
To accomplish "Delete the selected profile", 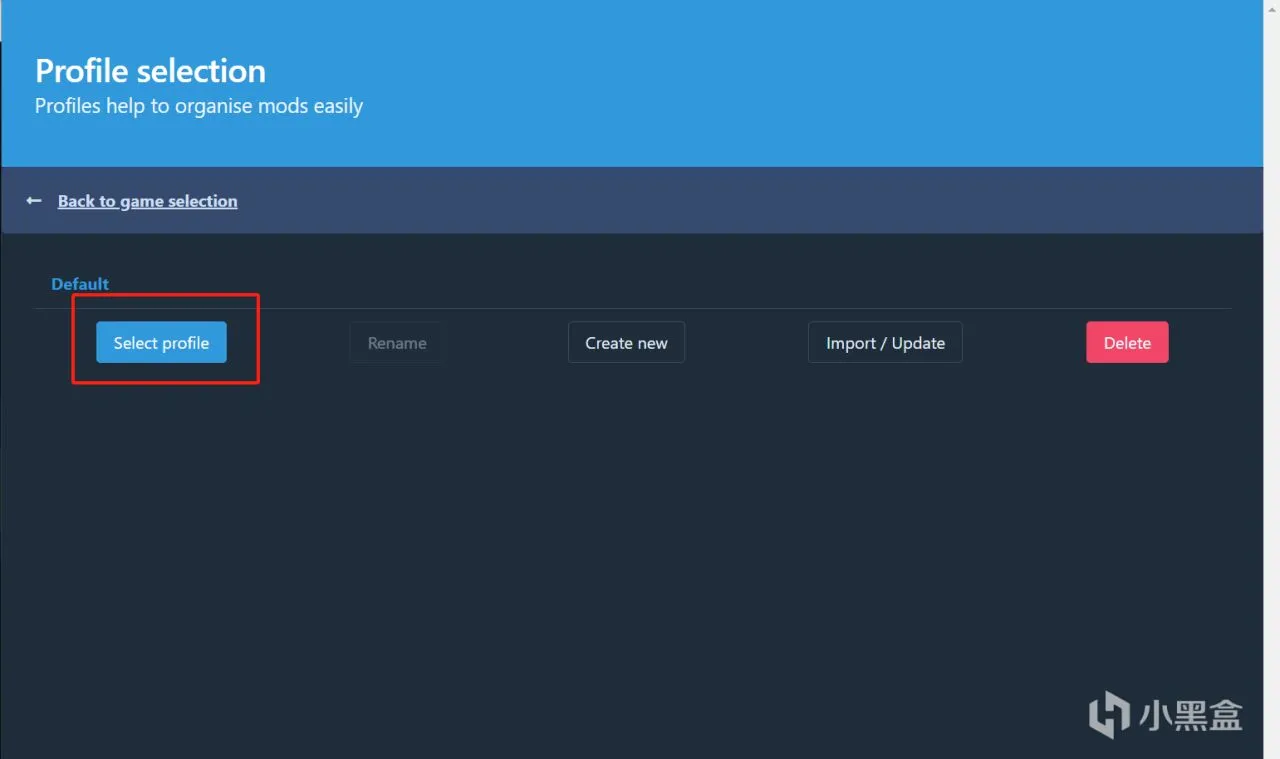I will coord(1127,342).
